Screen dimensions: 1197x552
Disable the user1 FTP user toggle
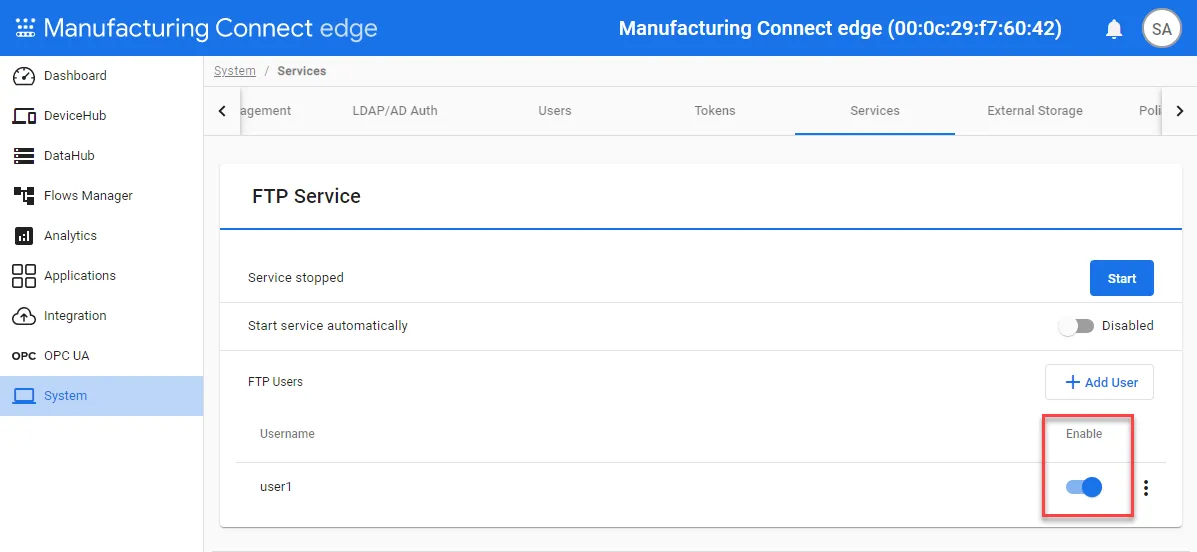pos(1084,487)
